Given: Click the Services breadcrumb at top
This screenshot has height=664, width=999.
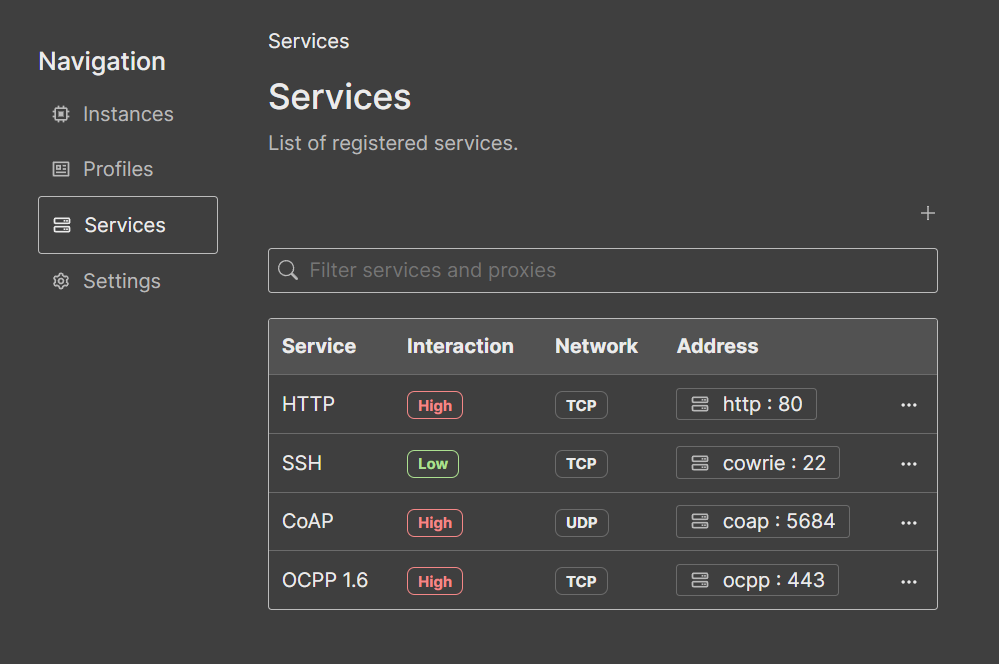Looking at the screenshot, I should click(x=308, y=41).
